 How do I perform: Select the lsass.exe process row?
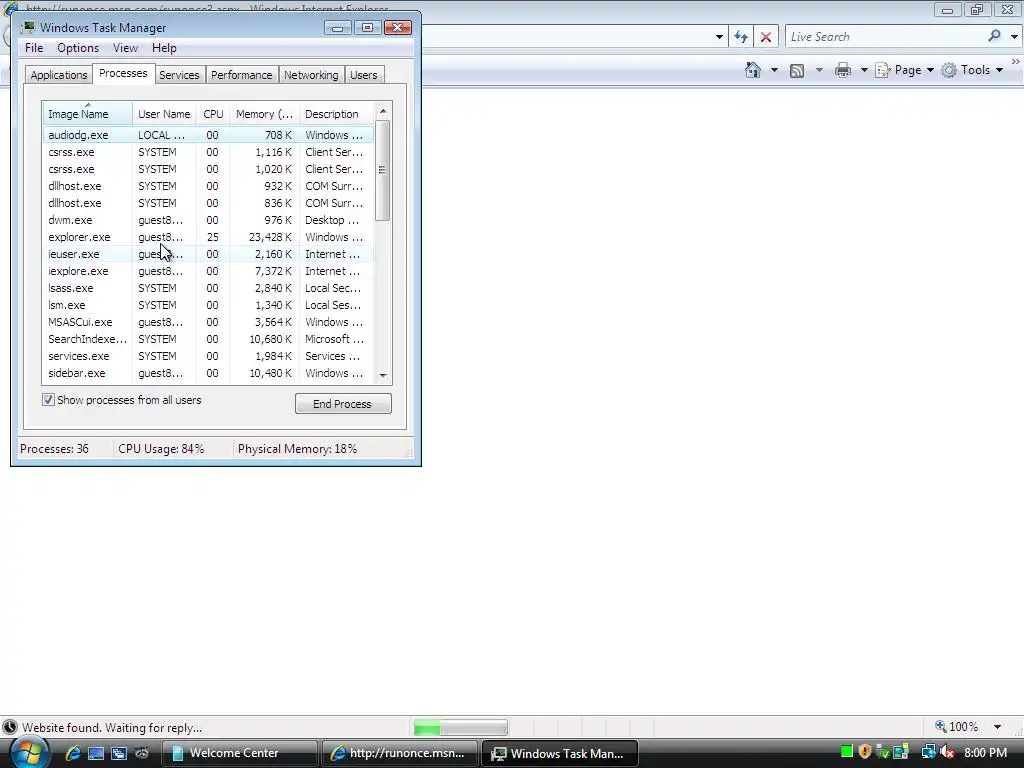208,288
